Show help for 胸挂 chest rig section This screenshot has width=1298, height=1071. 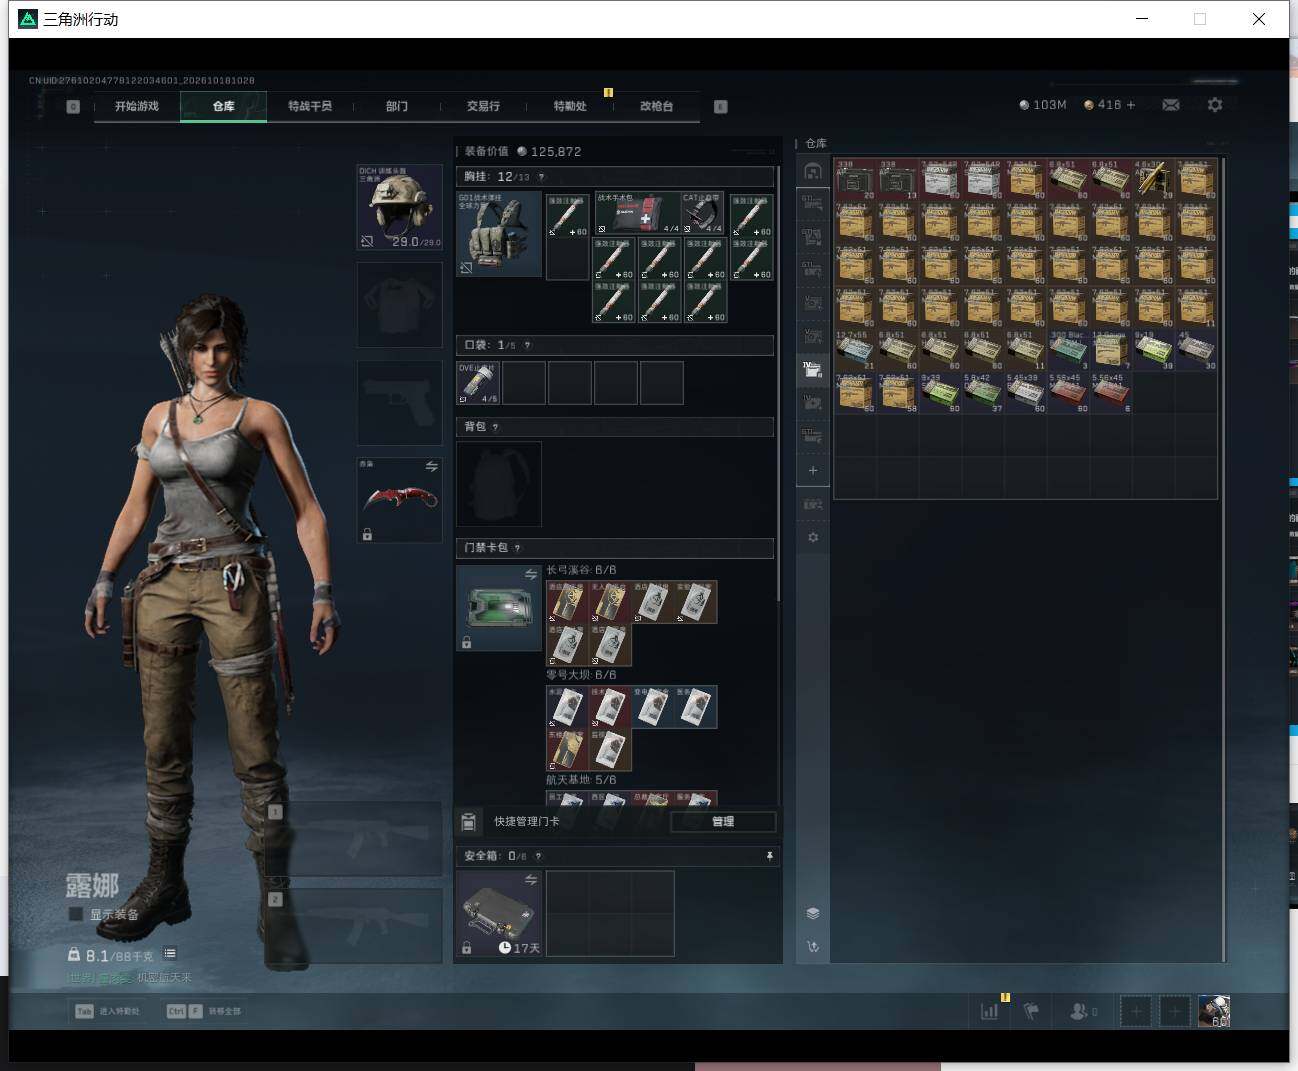541,177
